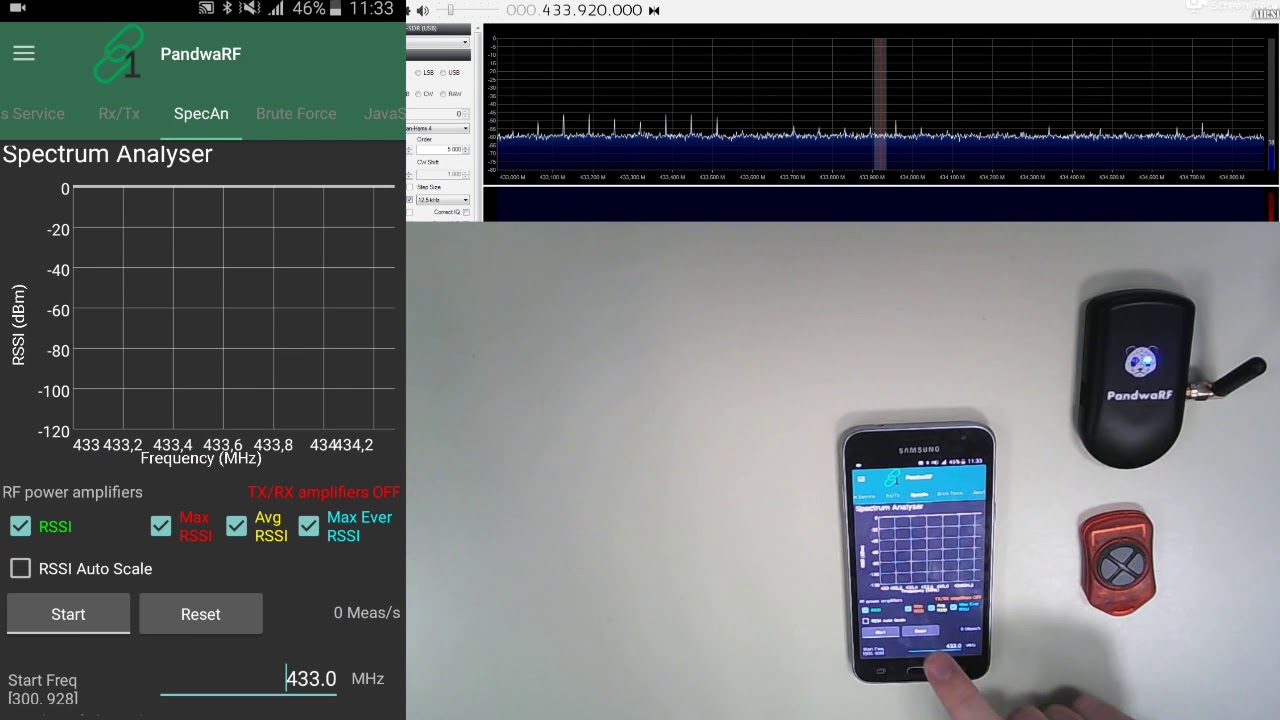Click the red tuning marker in SDR spectrum
Screen dimensions: 1280x720
880,104
